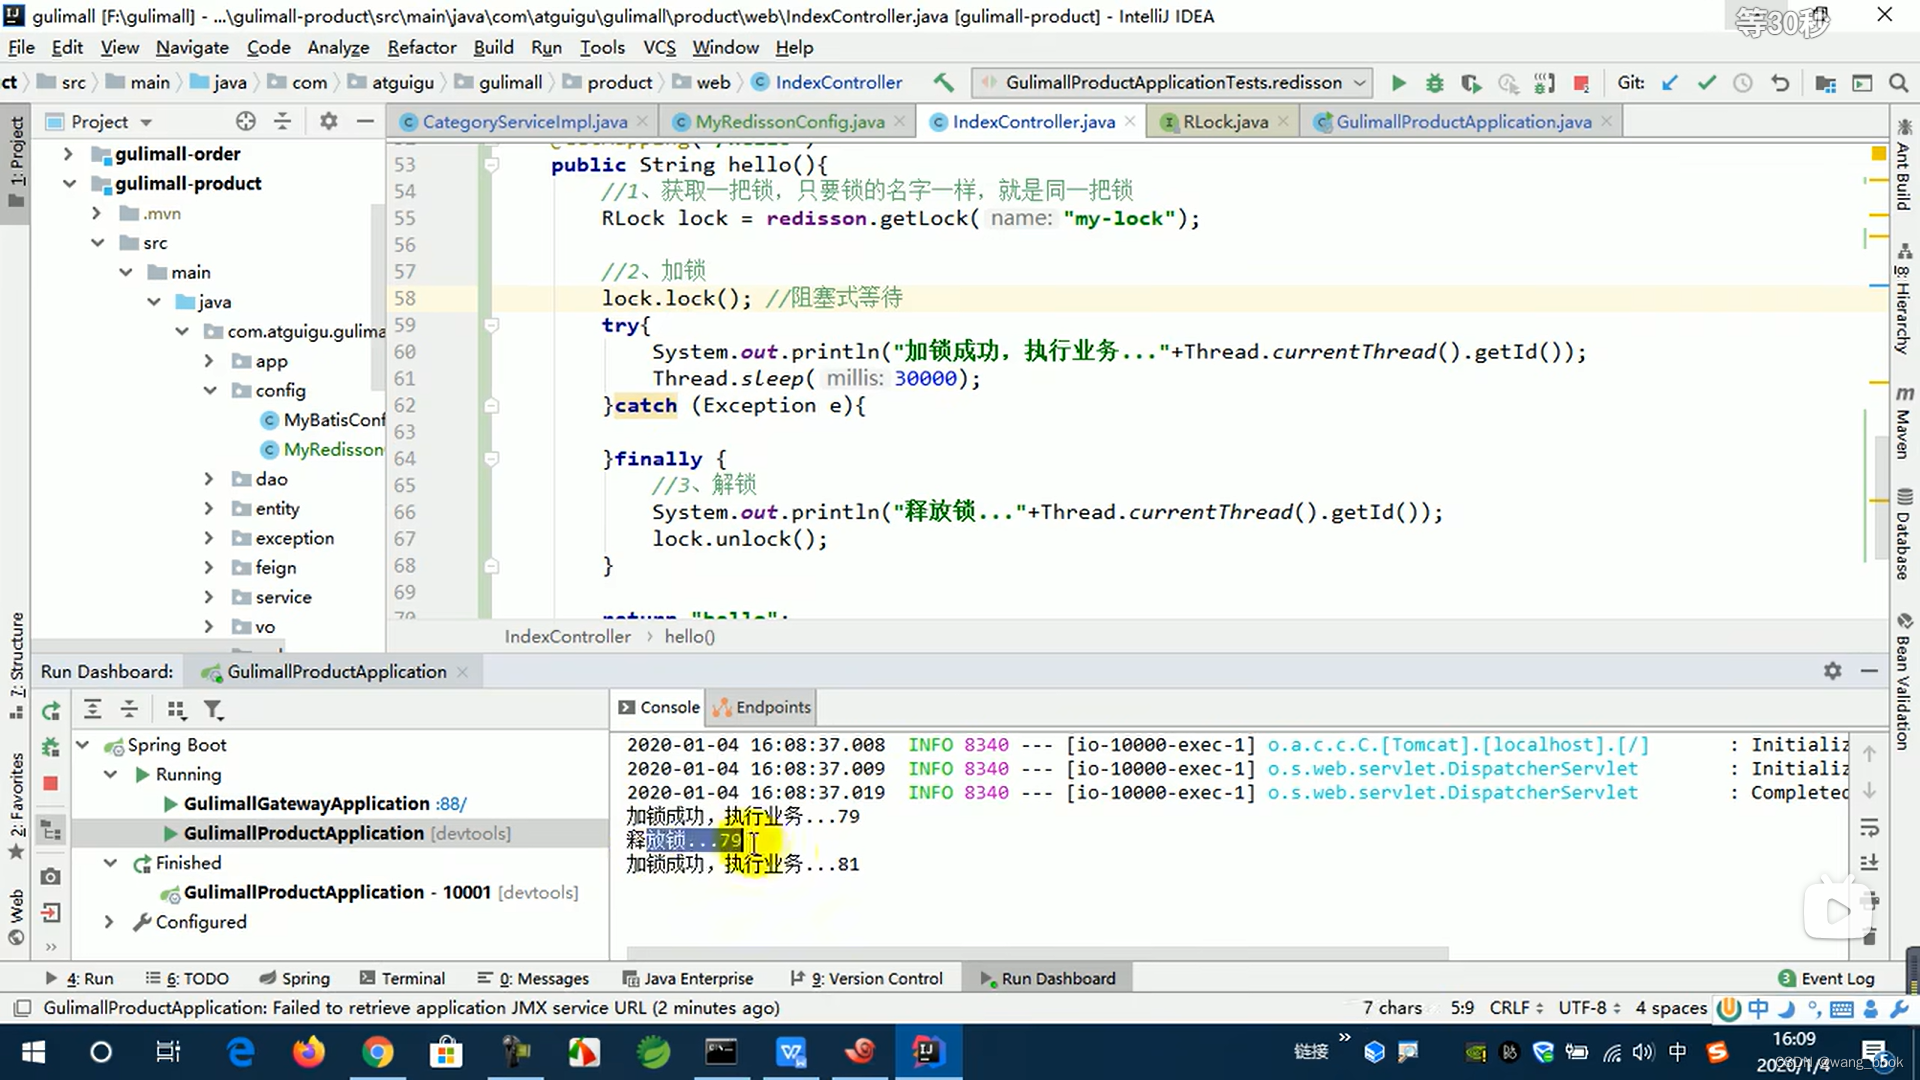Stop the running process red square
The height and width of the screenshot is (1080, 1920).
(x=1581, y=83)
